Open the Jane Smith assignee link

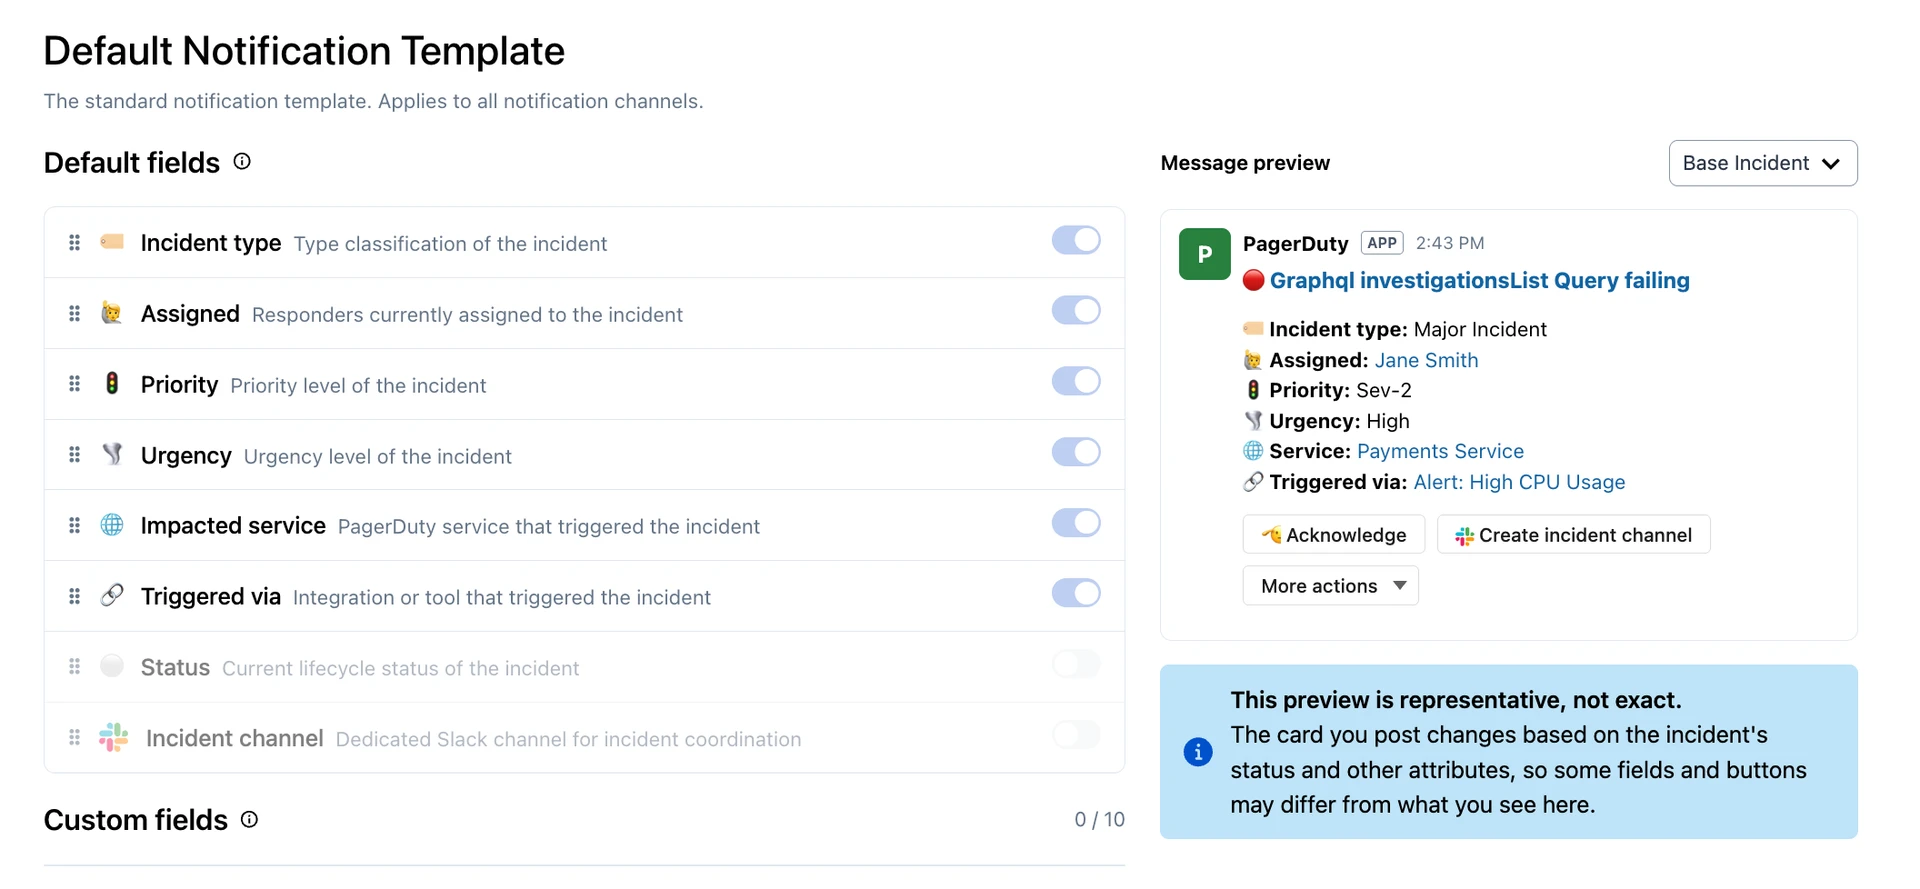1426,360
